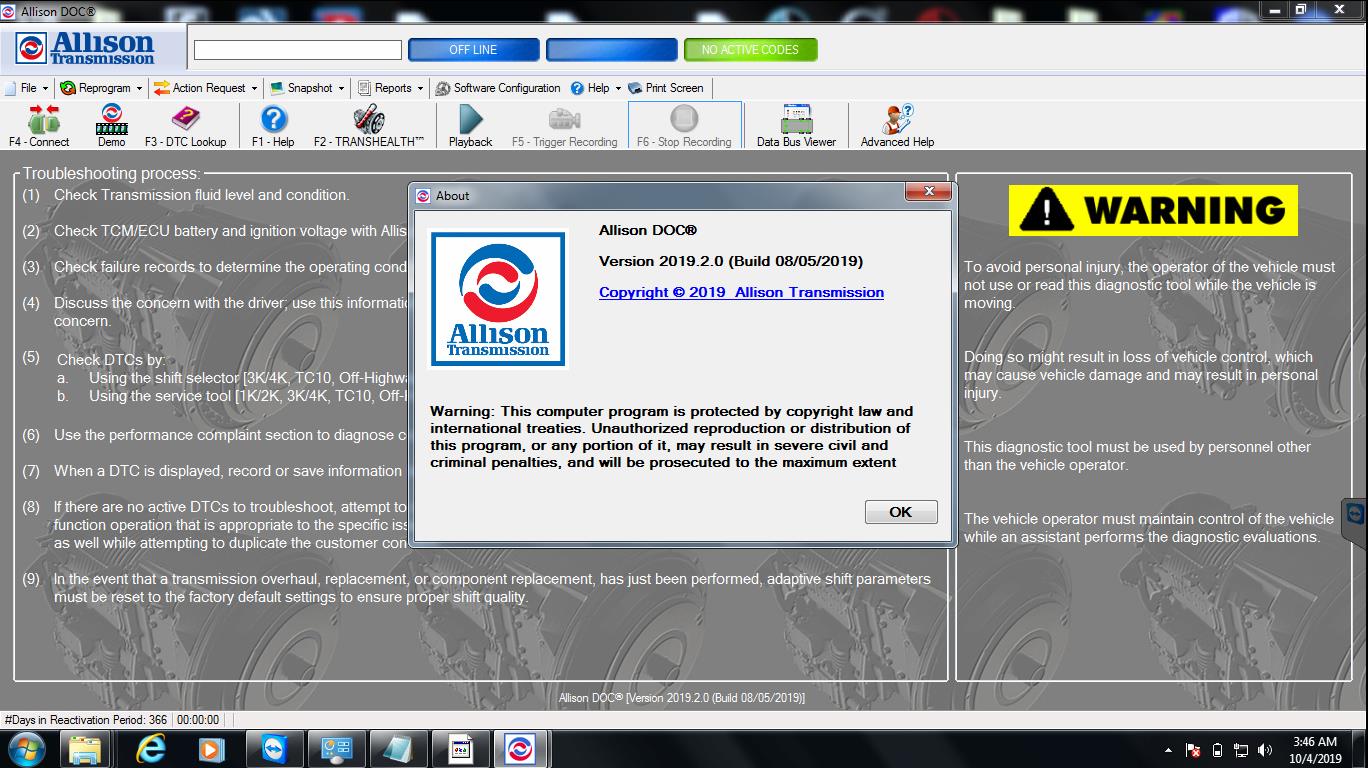
Task: Click the Allison DOC taskbar icon
Action: 521,748
